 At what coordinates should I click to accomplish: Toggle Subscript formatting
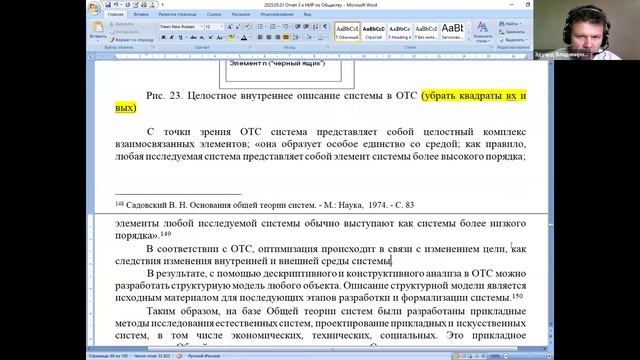tap(202, 37)
